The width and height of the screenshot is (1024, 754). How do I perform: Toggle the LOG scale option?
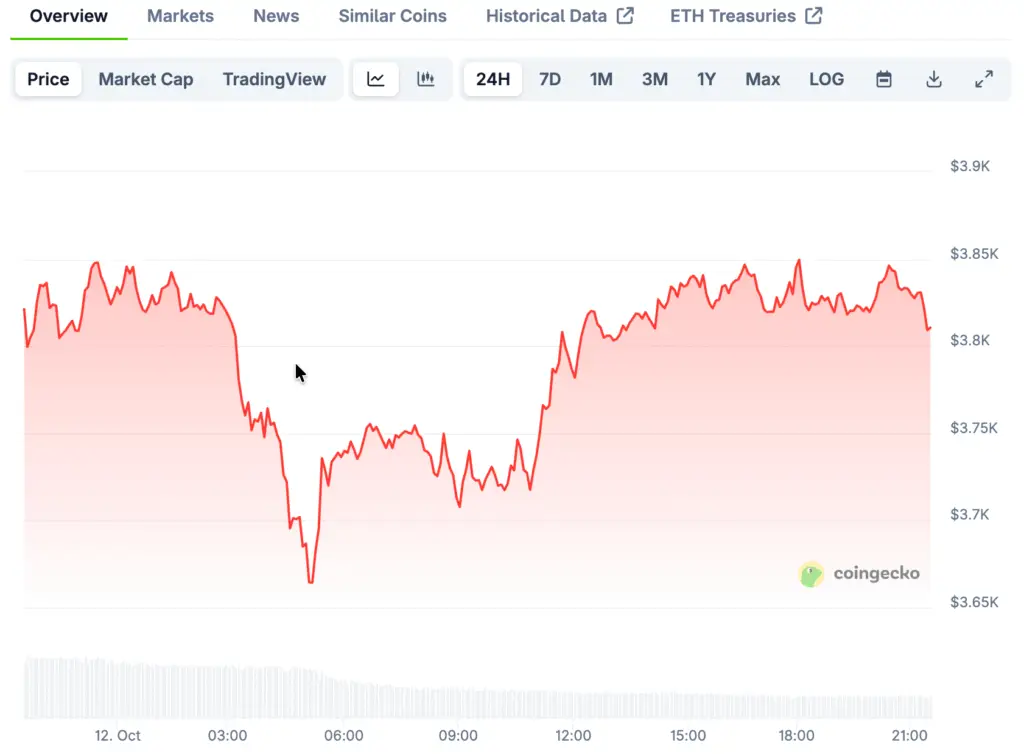[x=826, y=80]
